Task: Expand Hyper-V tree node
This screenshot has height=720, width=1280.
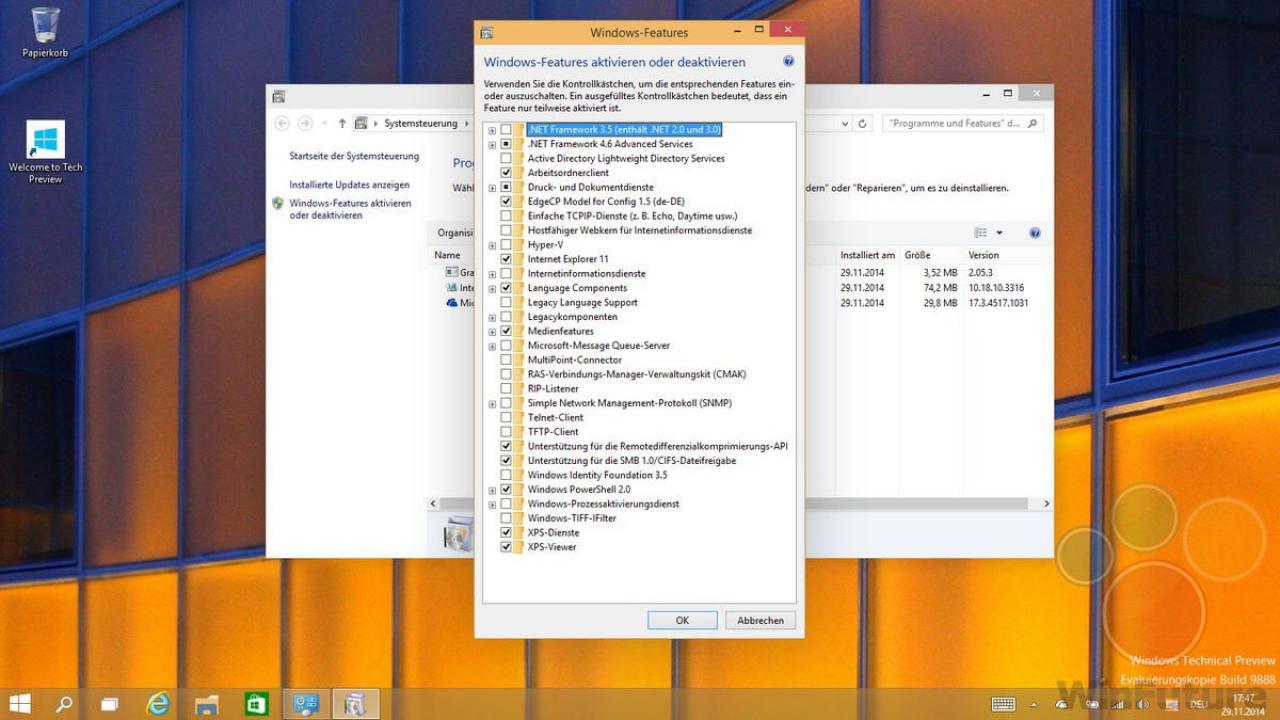Action: 492,245
